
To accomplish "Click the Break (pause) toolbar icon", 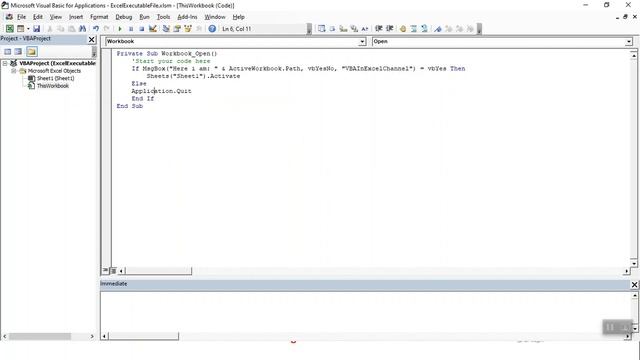I will pos(131,29).
